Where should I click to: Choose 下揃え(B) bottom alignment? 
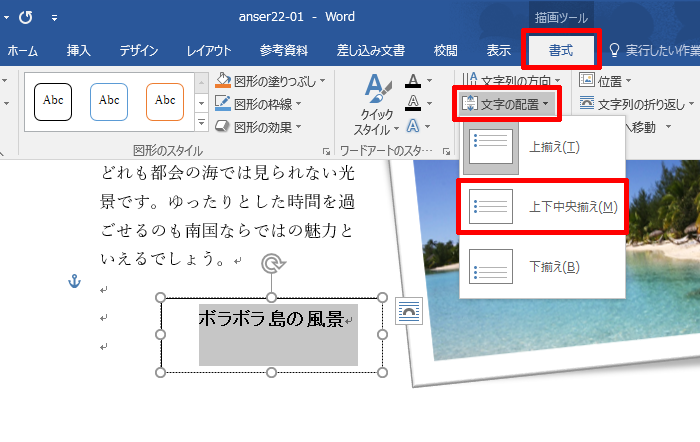542,267
